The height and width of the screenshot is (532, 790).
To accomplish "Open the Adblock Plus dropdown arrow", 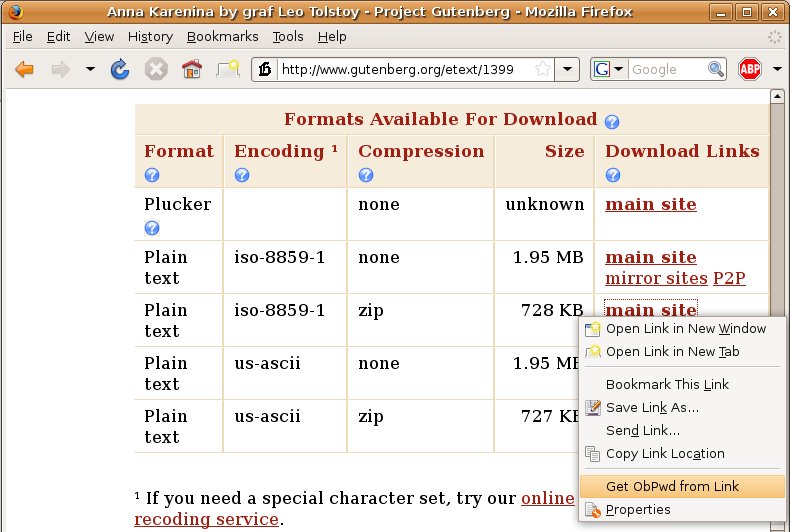I will (777, 69).
